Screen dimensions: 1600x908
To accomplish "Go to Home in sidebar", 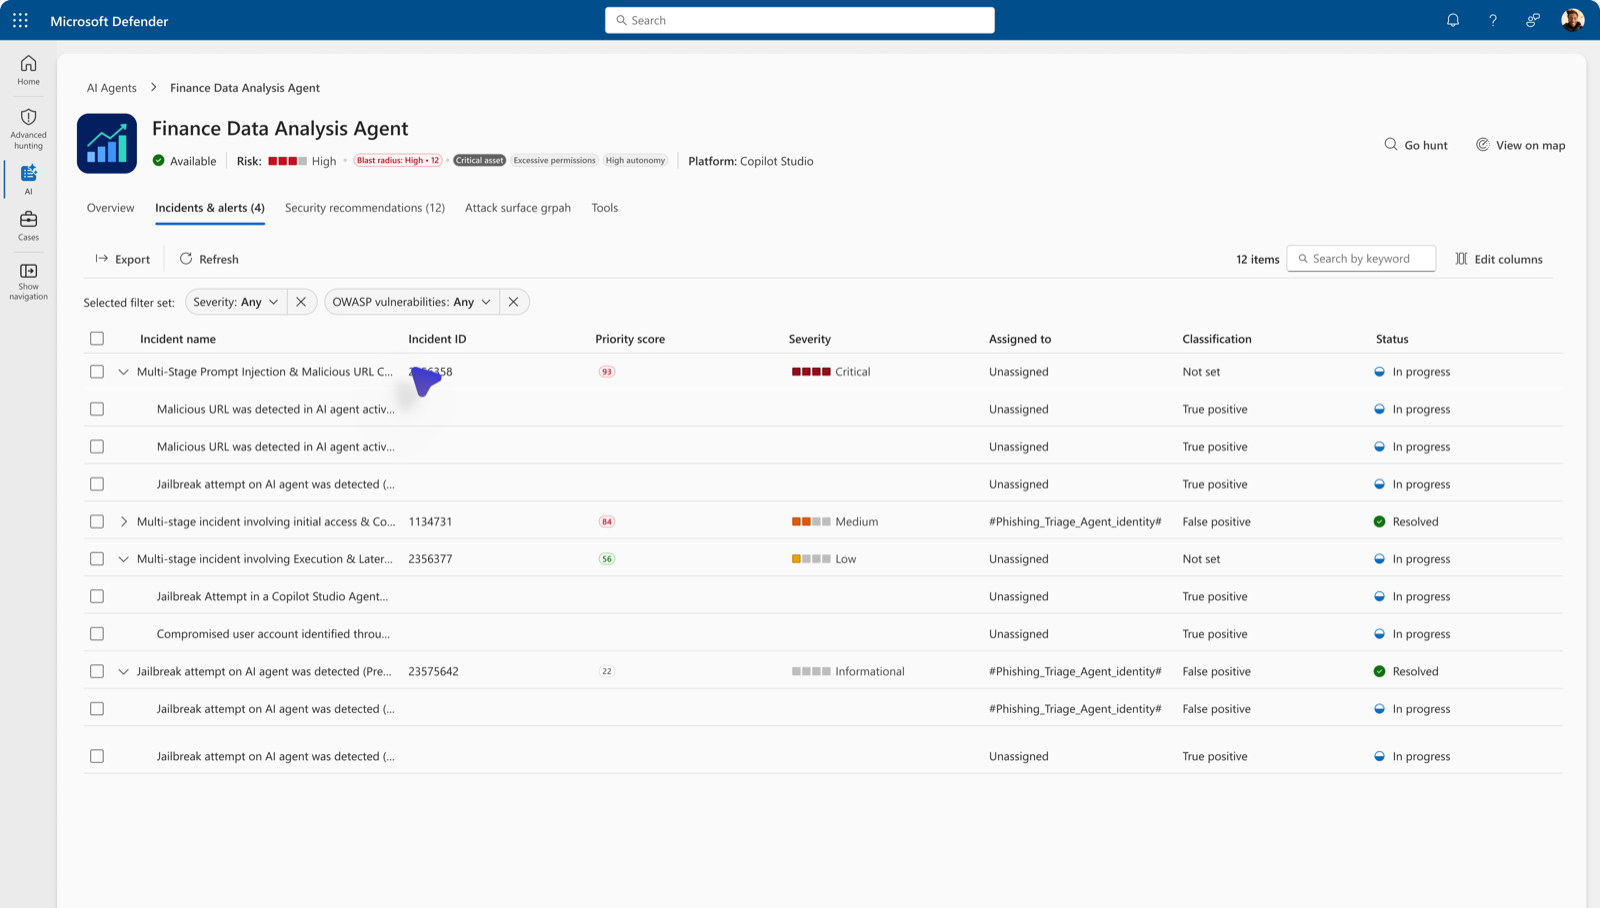I will [28, 70].
